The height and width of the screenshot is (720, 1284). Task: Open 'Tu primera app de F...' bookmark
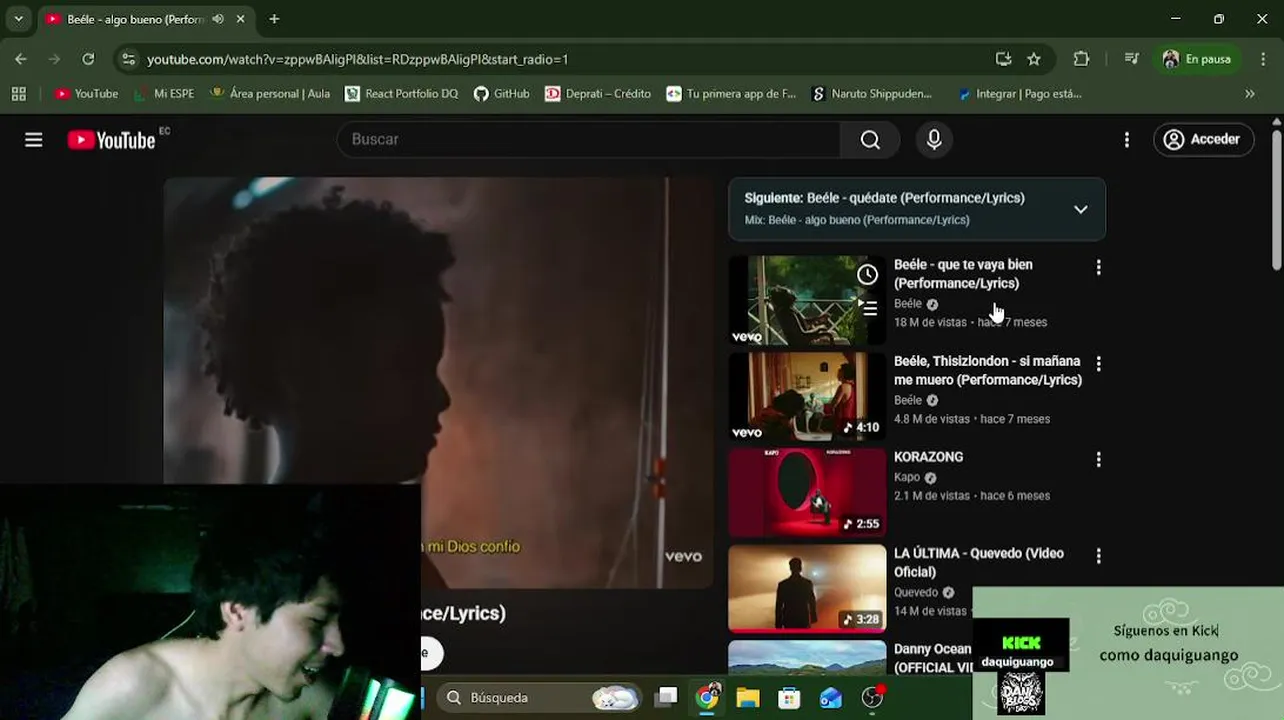click(731, 94)
